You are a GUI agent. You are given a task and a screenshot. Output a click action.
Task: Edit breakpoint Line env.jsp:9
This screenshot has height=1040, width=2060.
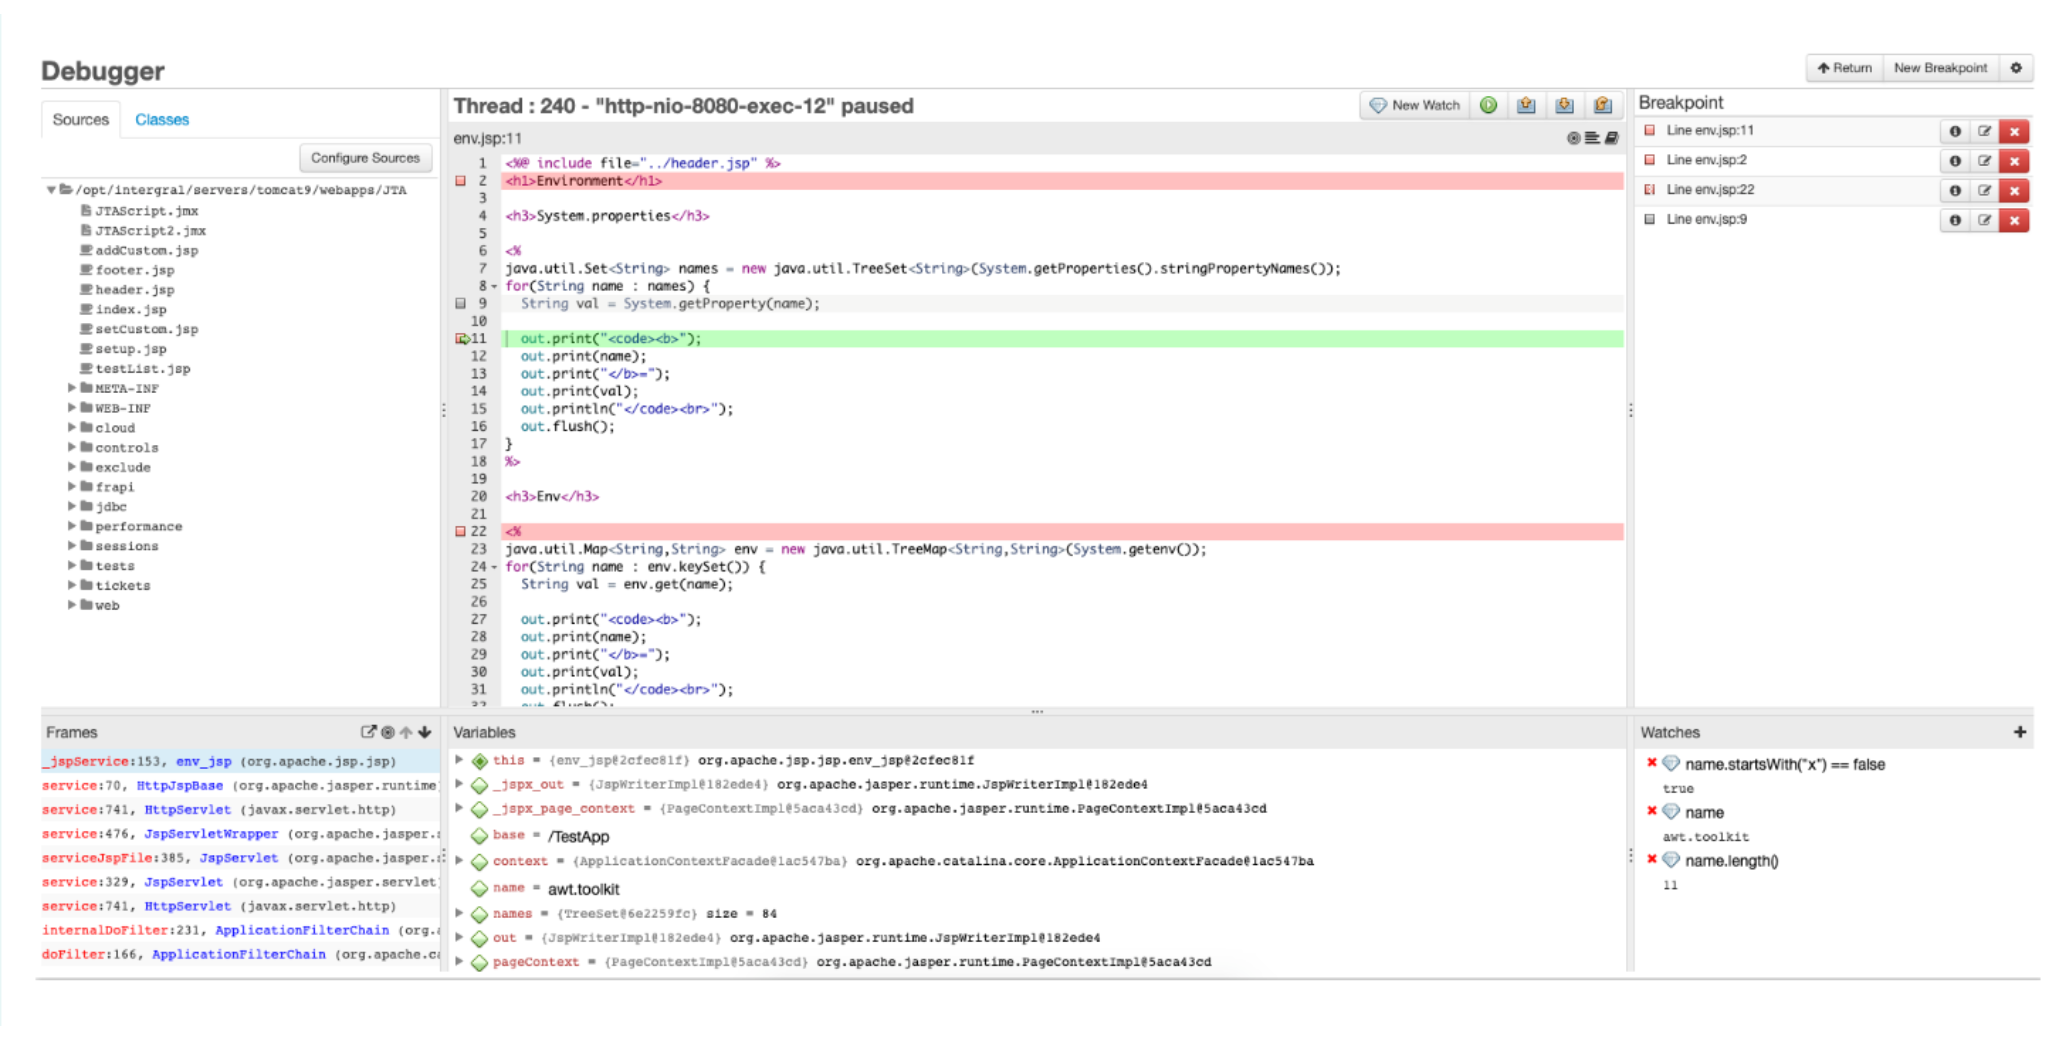[x=1984, y=220]
